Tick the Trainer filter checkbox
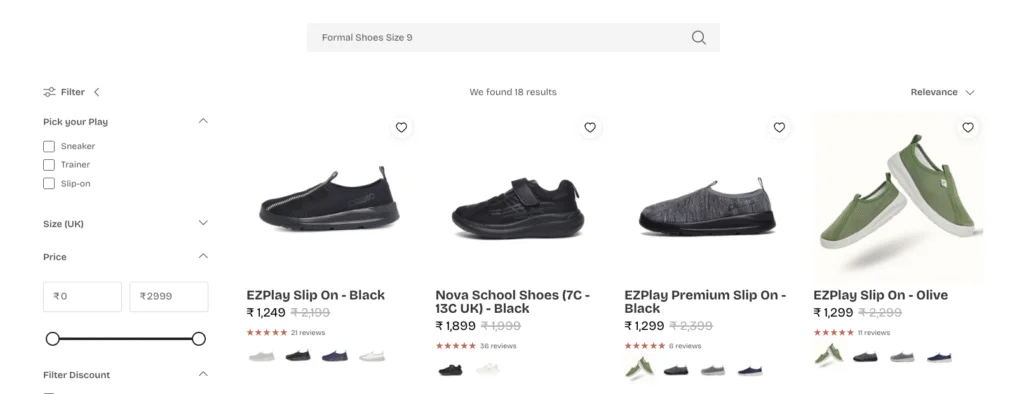 click(x=49, y=165)
